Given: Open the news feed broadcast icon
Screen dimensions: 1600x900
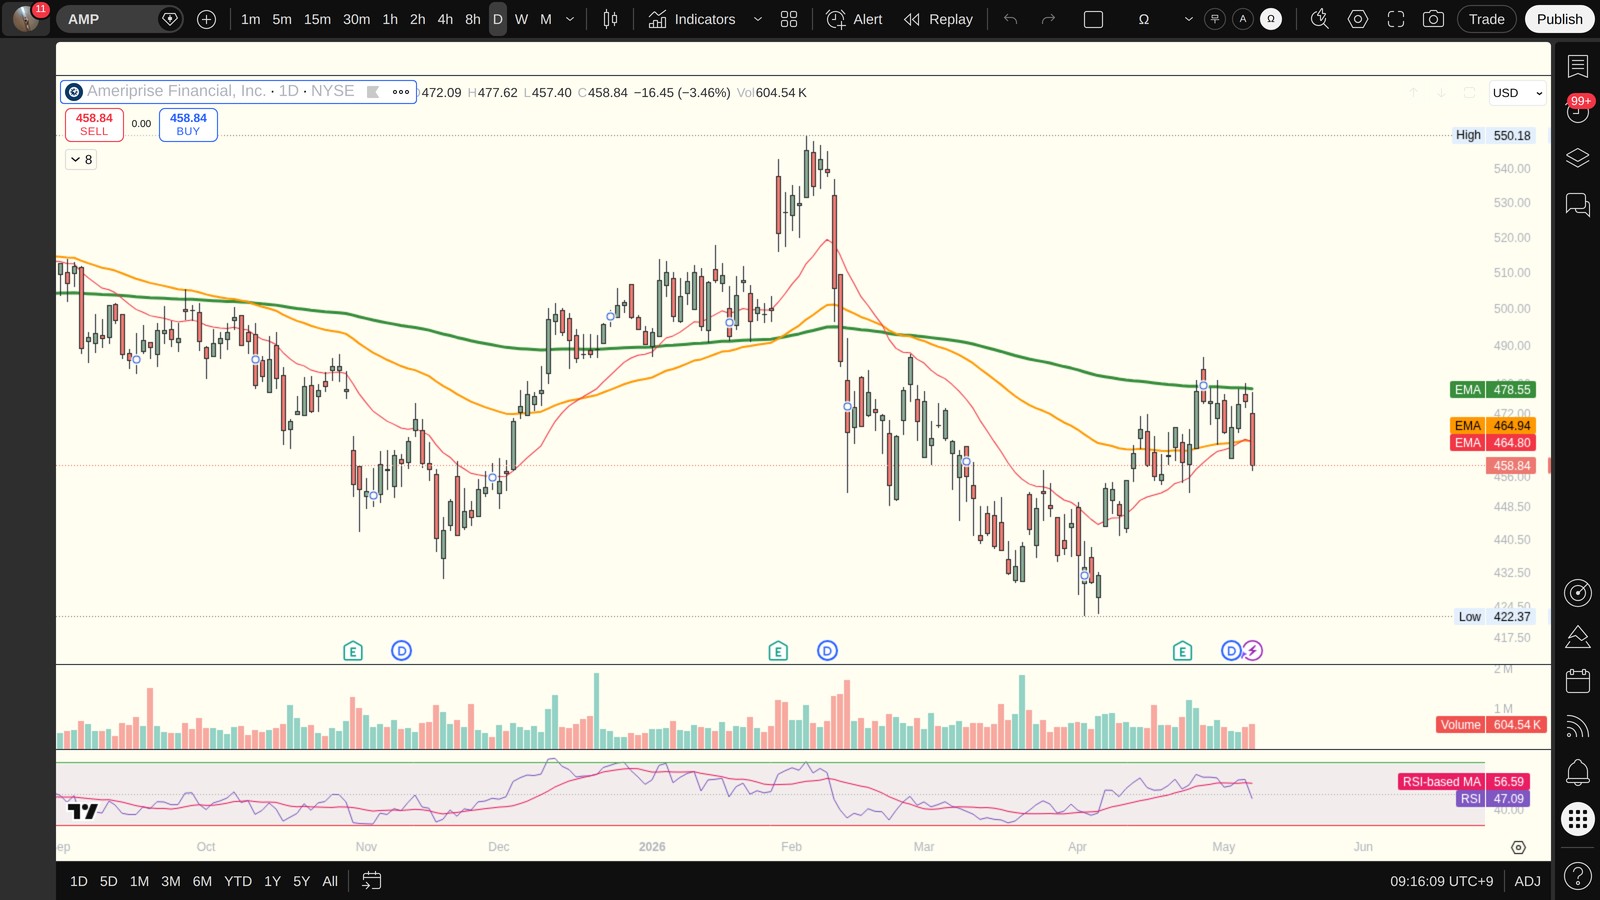Looking at the screenshot, I should tap(1578, 727).
